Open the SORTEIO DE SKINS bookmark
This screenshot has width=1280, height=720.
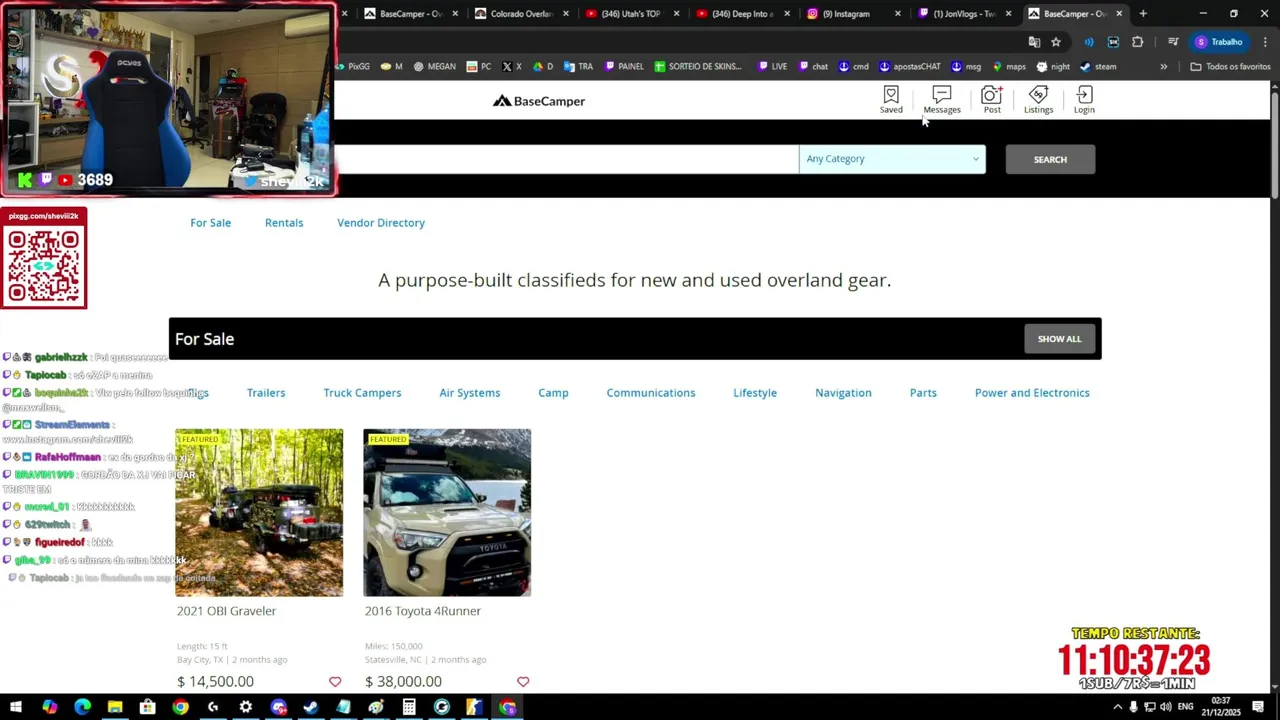[698, 67]
